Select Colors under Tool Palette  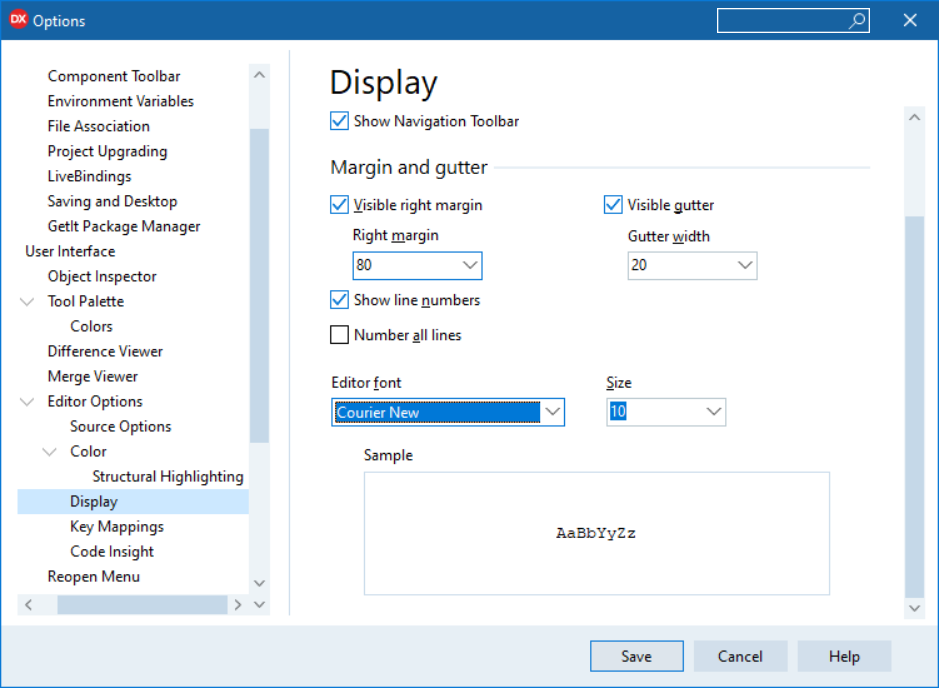pyautogui.click(x=92, y=326)
